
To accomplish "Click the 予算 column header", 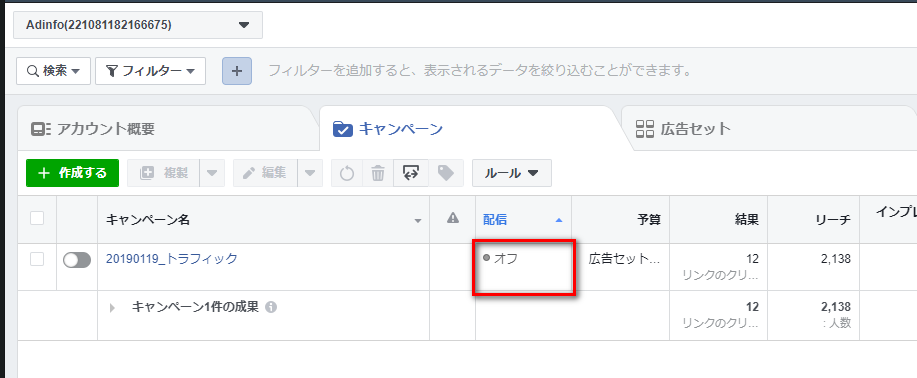I will click(620, 220).
